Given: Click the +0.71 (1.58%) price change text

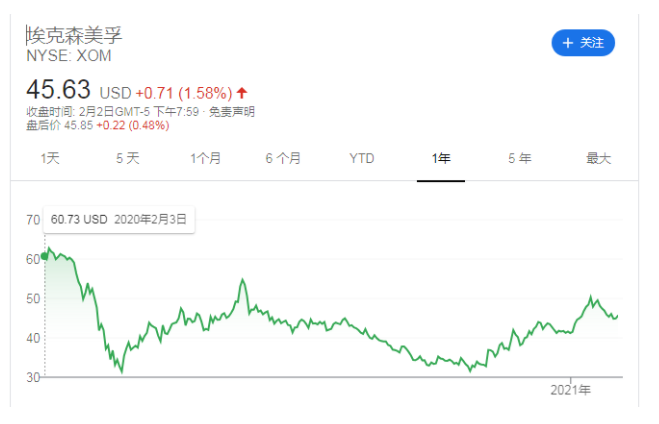Looking at the screenshot, I should pos(184,92).
